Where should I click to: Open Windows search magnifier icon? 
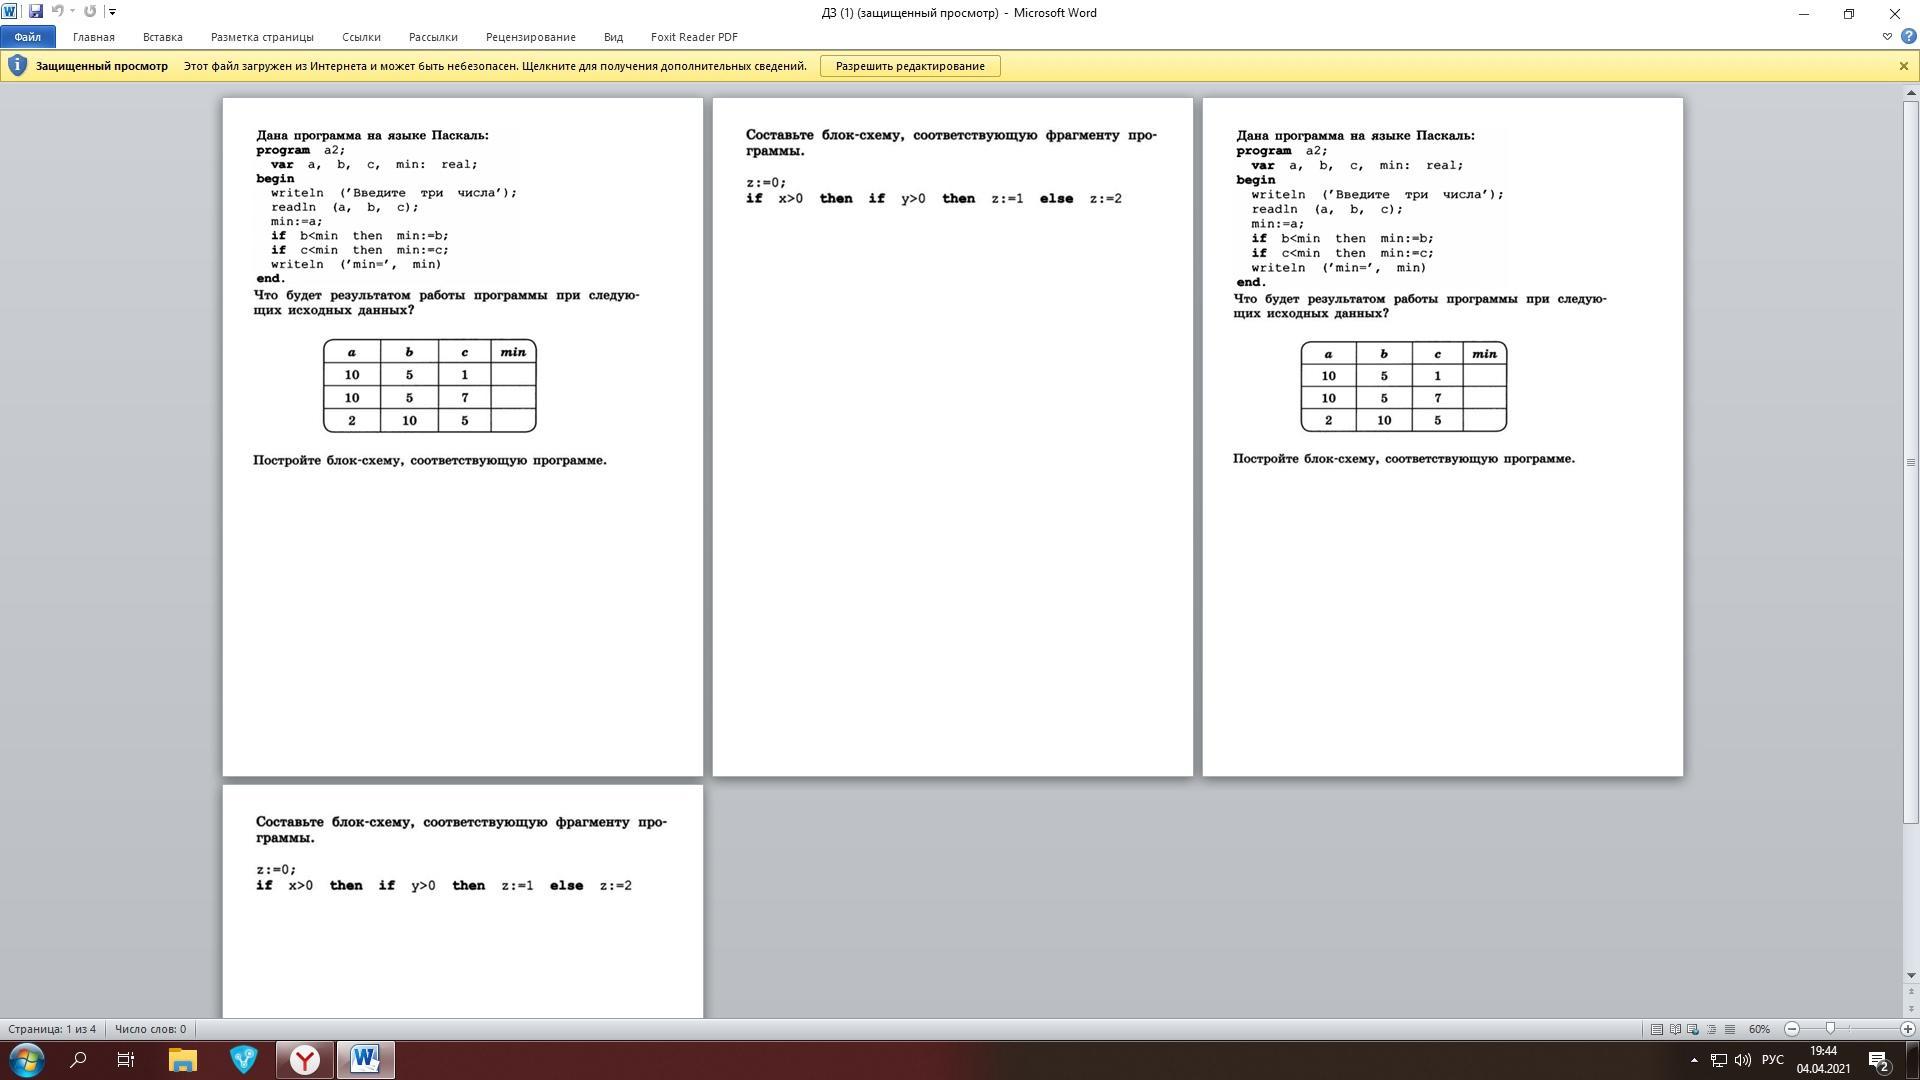click(78, 1060)
